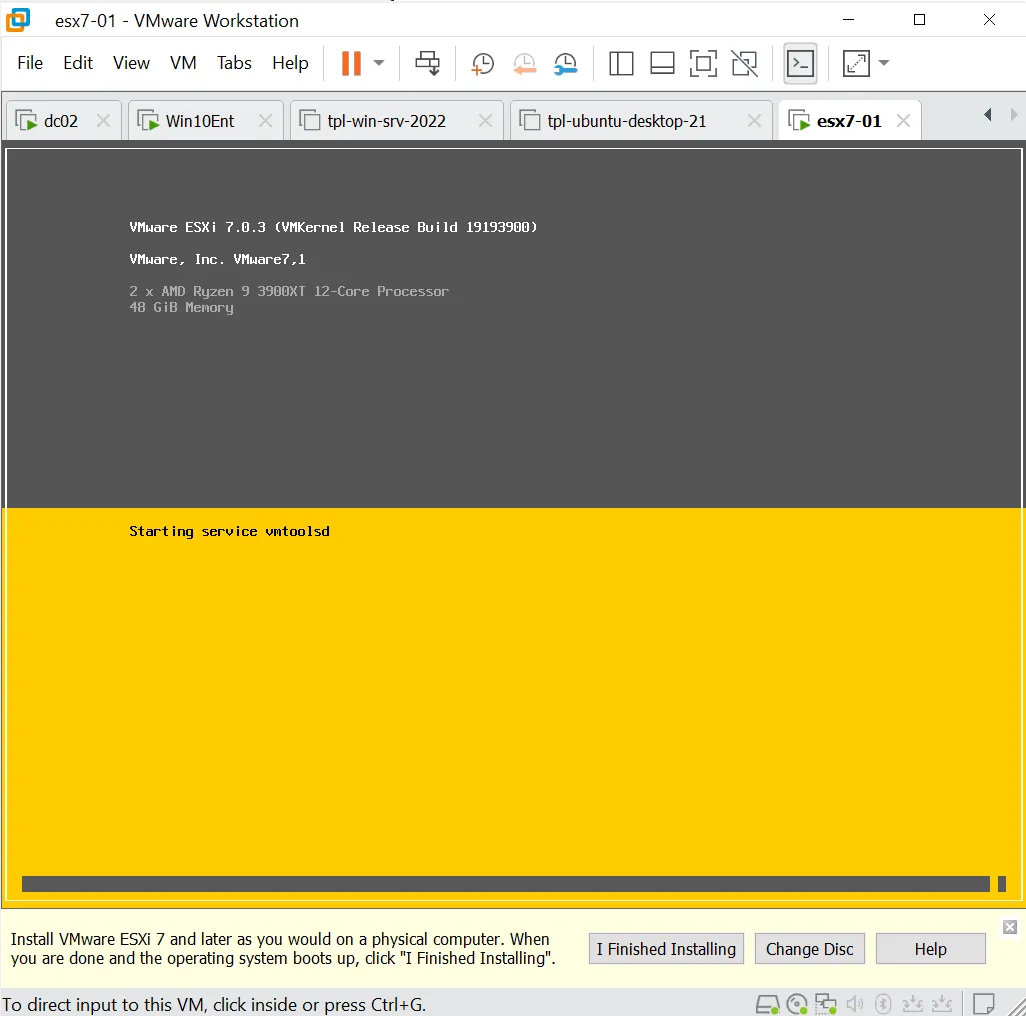Expand the power options dropdown arrow
1026x1016 pixels.
pos(379,63)
